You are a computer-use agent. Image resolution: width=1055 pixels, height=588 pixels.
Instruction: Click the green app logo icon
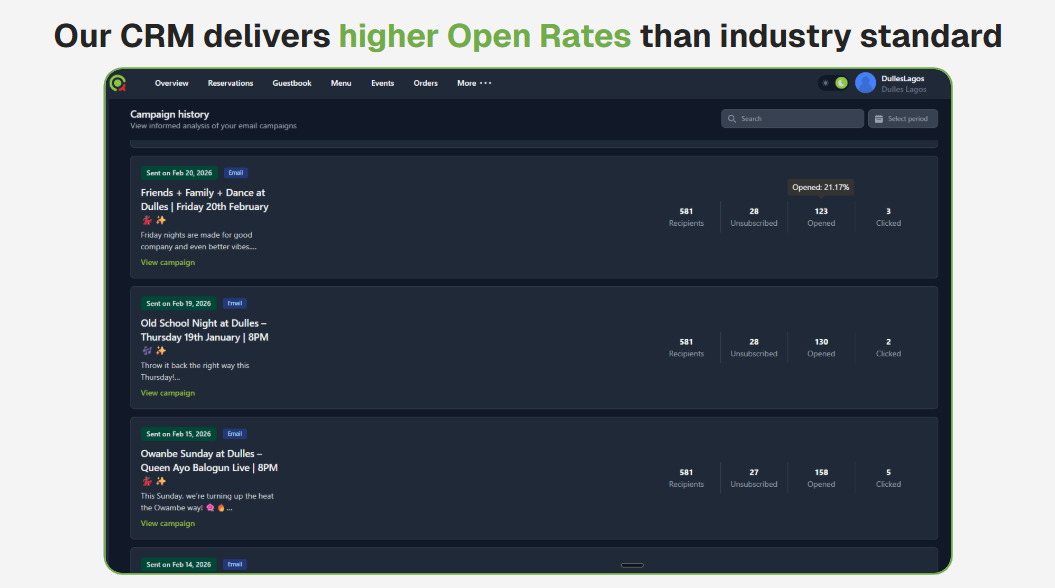click(x=118, y=83)
